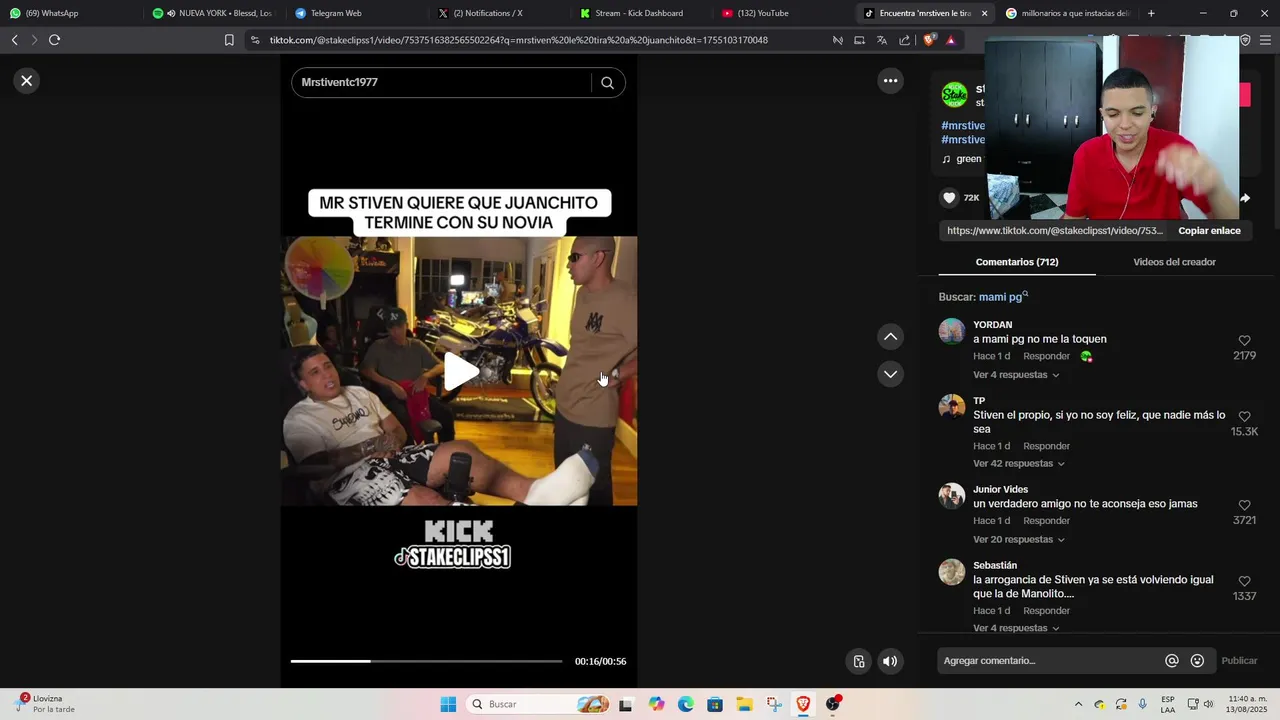Switch to Comentarios (712) tab

(1017, 262)
